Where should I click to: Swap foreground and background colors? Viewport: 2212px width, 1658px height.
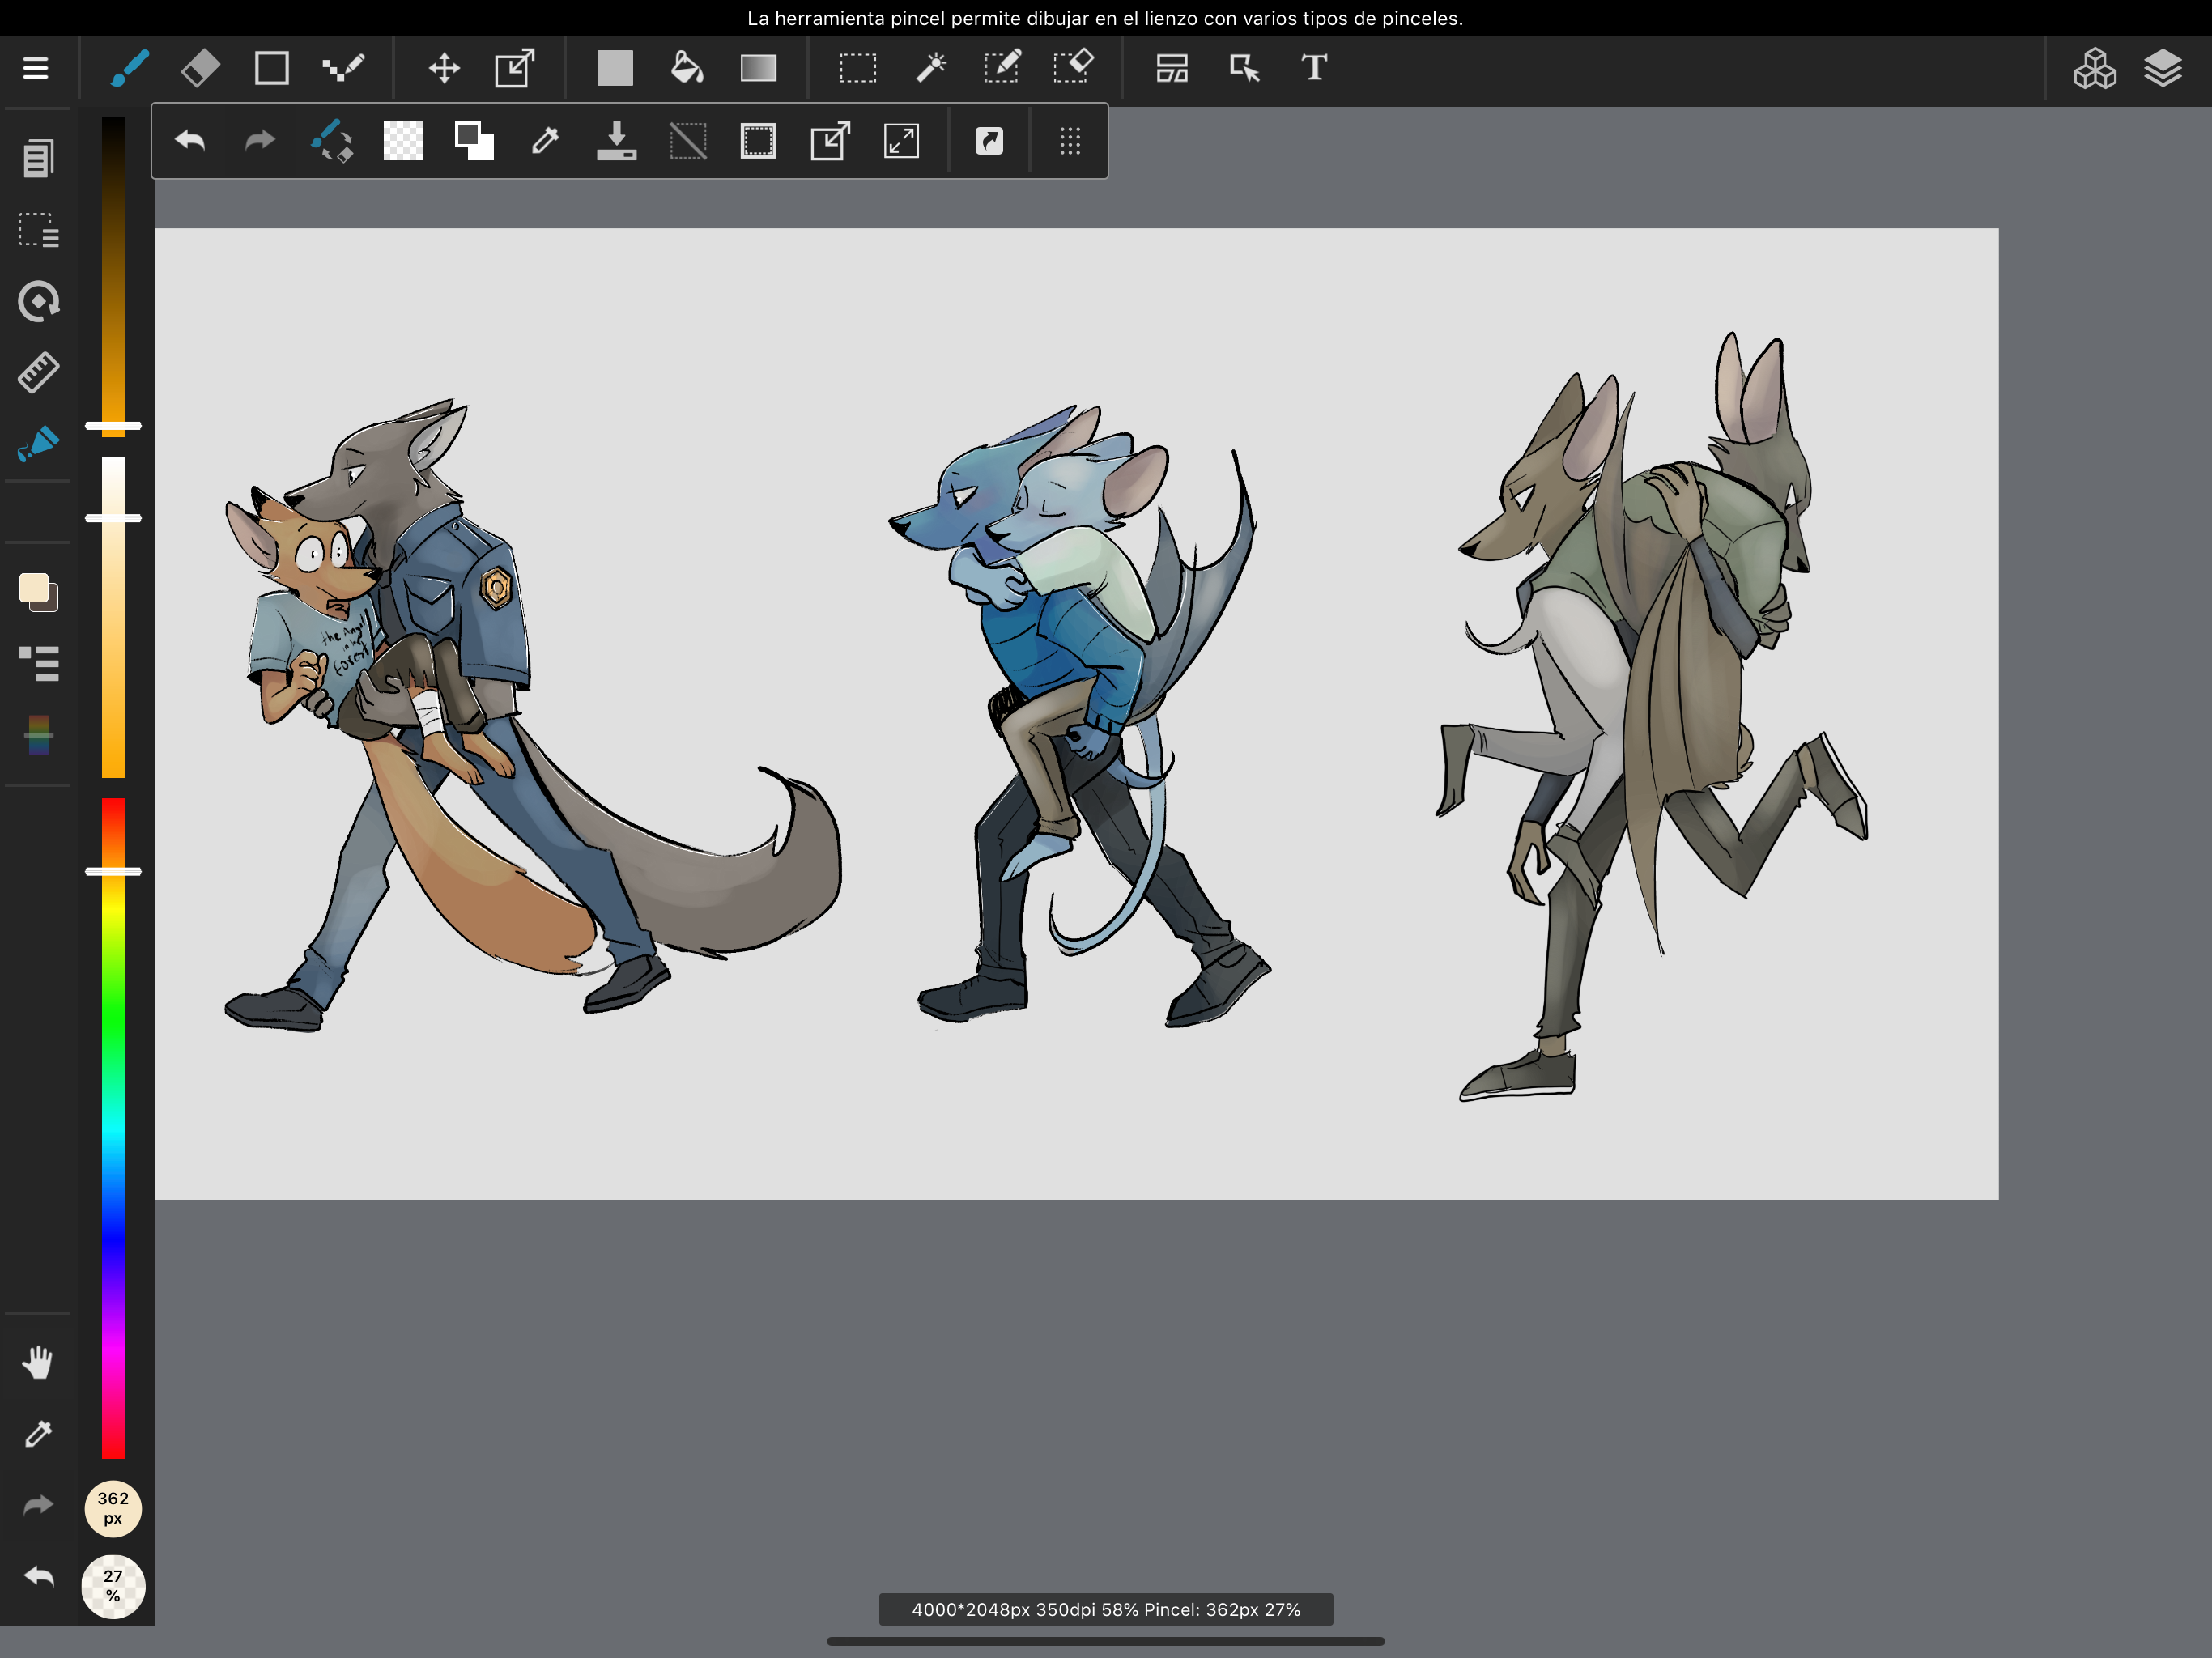[474, 141]
